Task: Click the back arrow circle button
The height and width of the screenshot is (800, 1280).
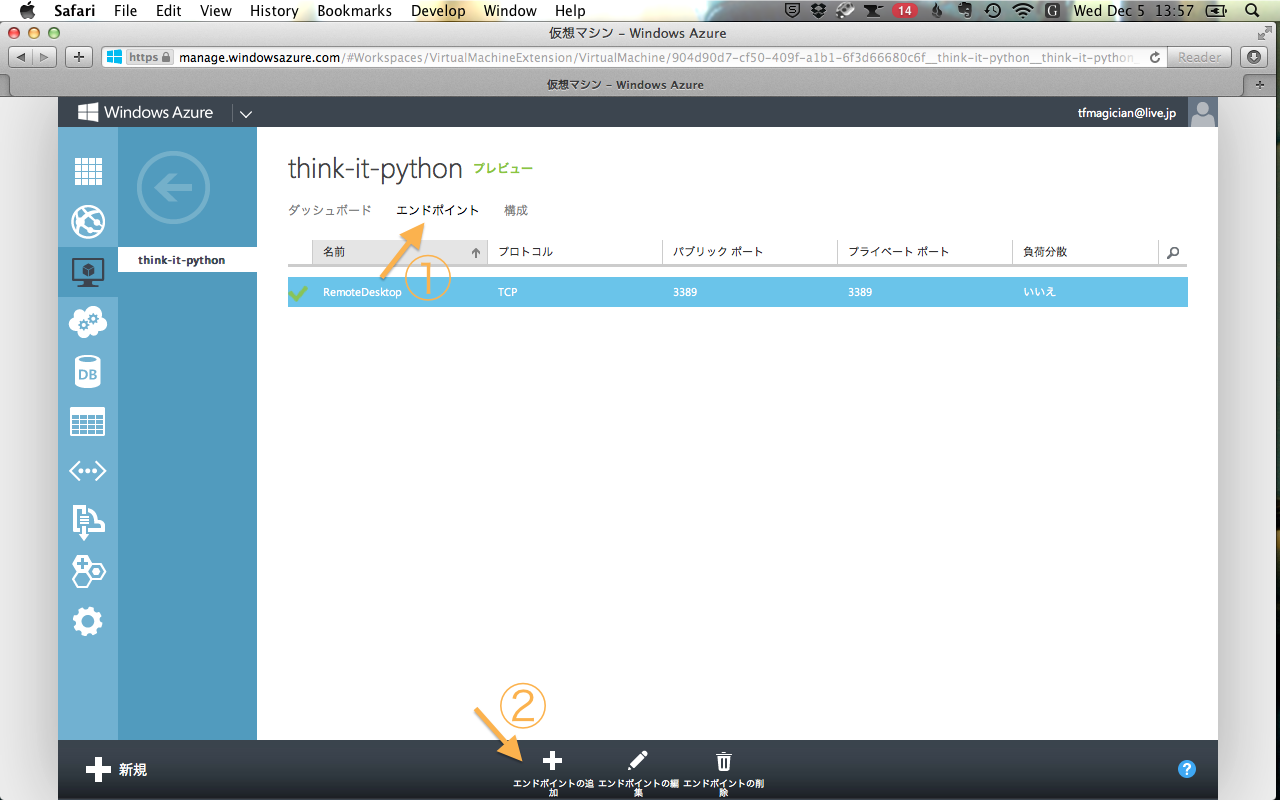Action: (174, 186)
